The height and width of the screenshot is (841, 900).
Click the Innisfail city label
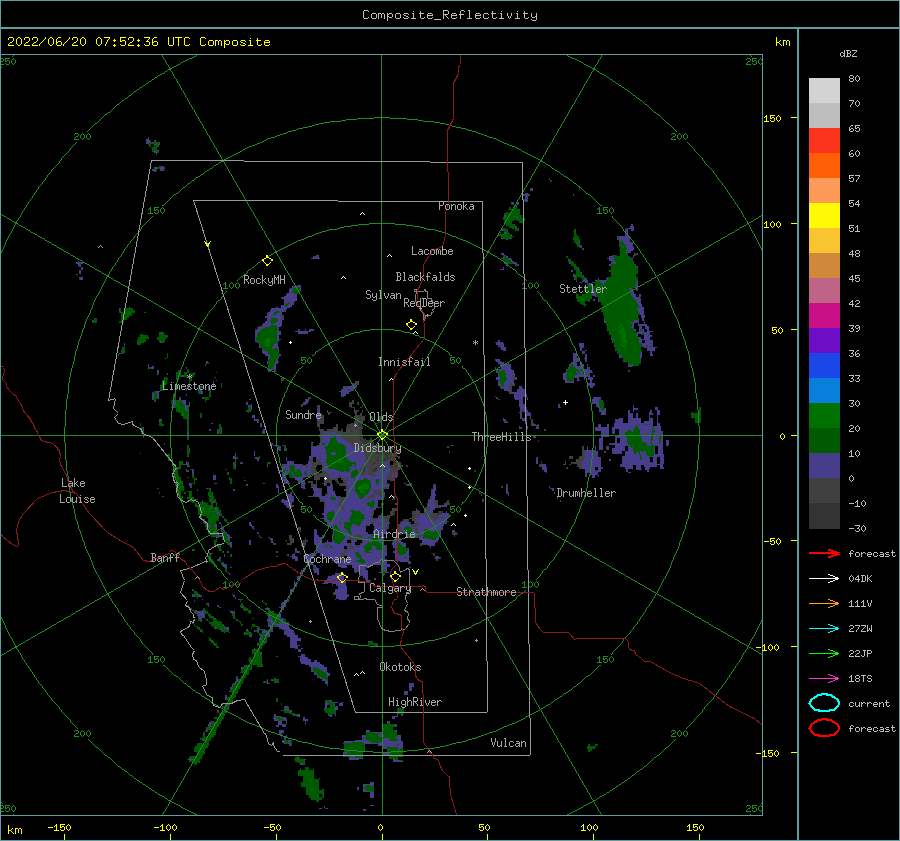click(x=404, y=362)
